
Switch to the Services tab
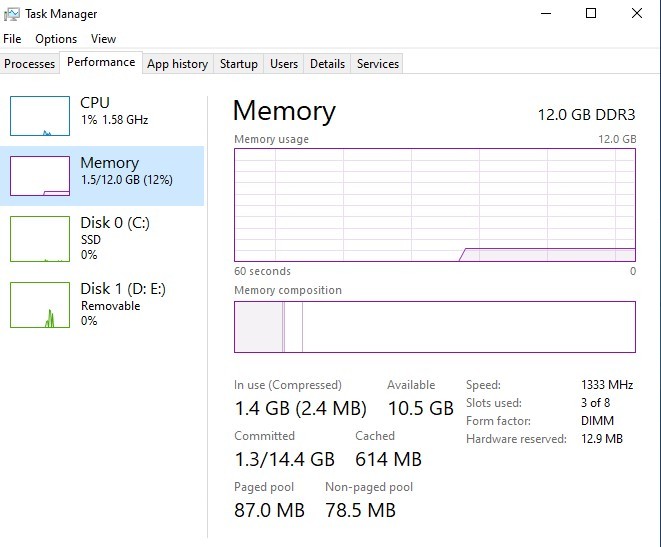coord(378,64)
